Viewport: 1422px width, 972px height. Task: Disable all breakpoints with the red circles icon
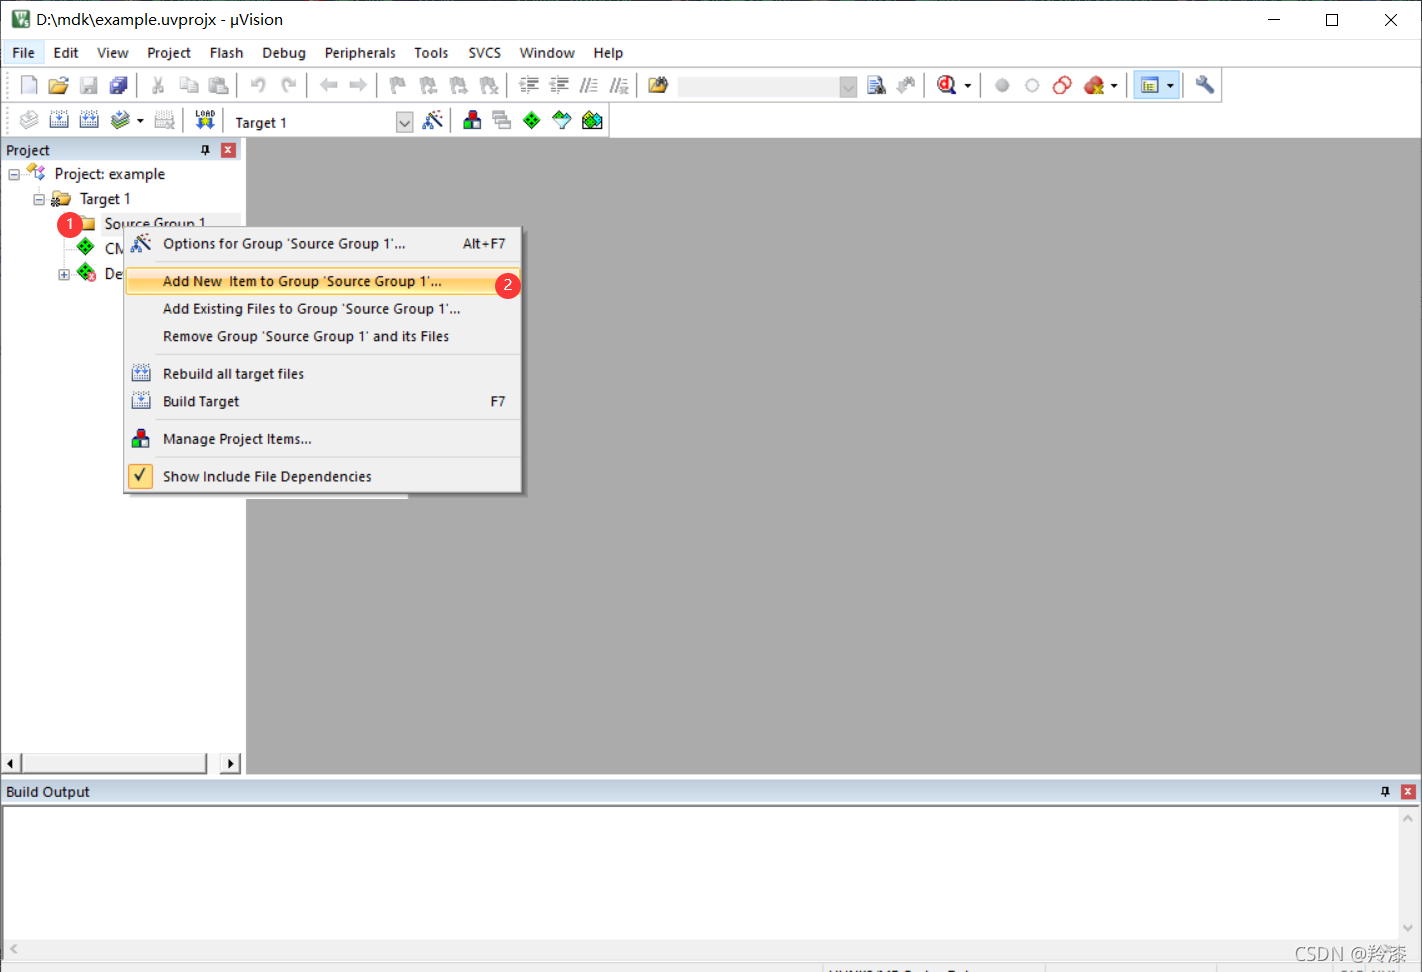[1062, 85]
